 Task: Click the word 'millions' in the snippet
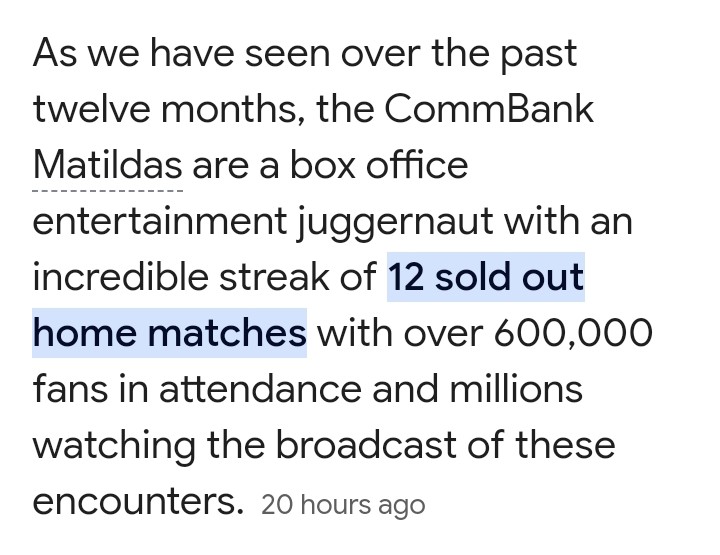(x=516, y=389)
